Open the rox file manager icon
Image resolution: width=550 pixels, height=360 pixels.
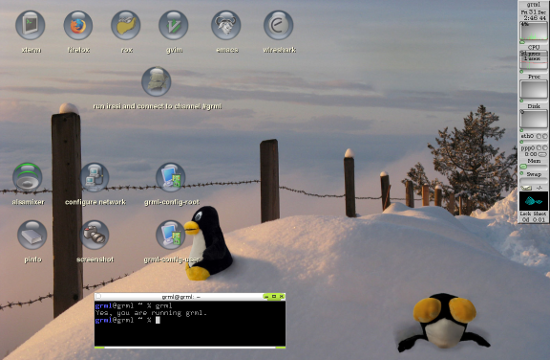coord(126,25)
